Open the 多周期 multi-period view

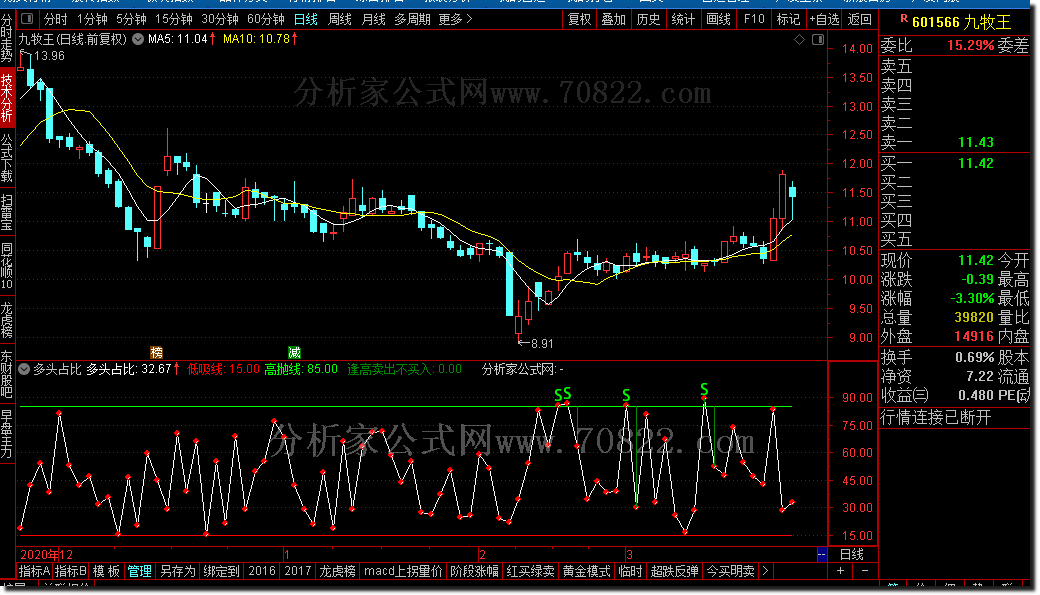[x=413, y=19]
